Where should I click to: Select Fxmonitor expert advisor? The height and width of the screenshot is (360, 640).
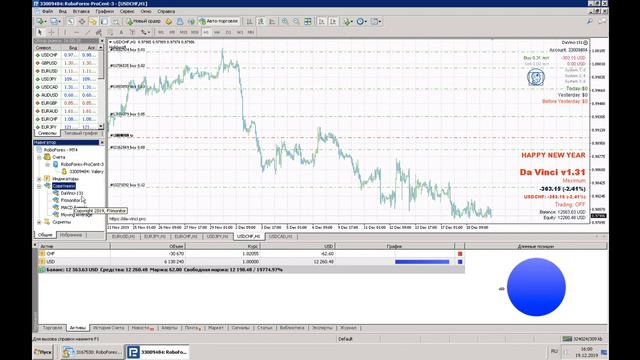coord(70,200)
